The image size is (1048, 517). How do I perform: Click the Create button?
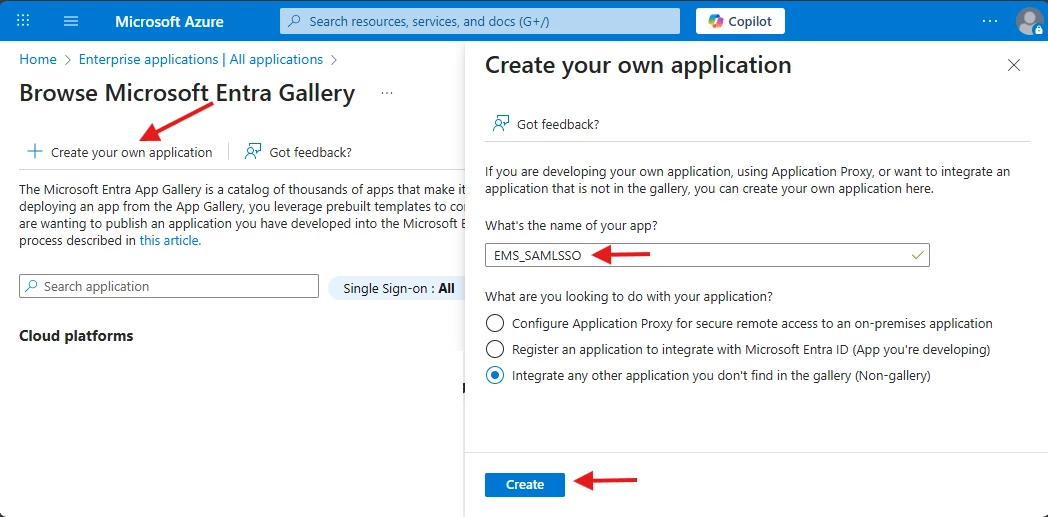(x=525, y=485)
